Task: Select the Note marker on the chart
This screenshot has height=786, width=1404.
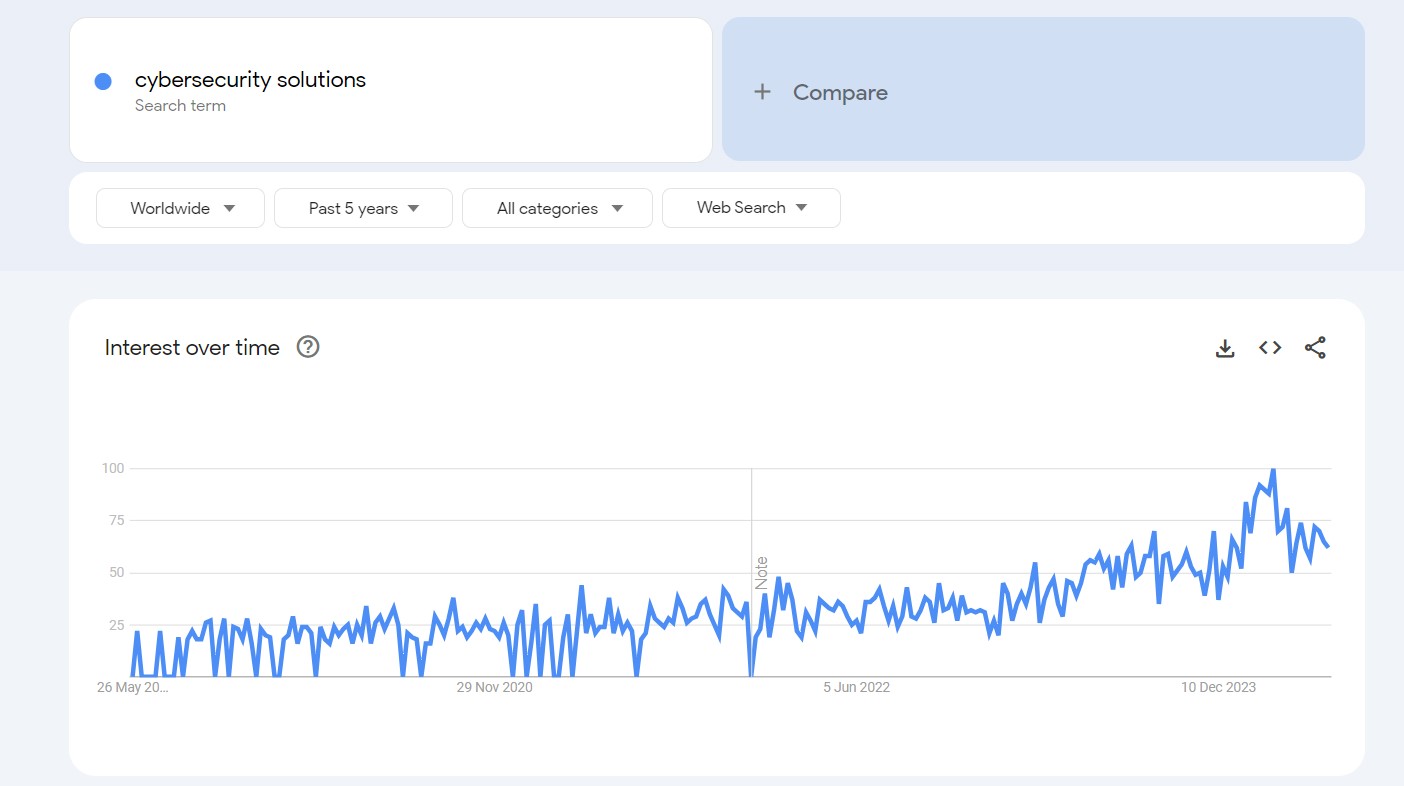Action: point(761,573)
